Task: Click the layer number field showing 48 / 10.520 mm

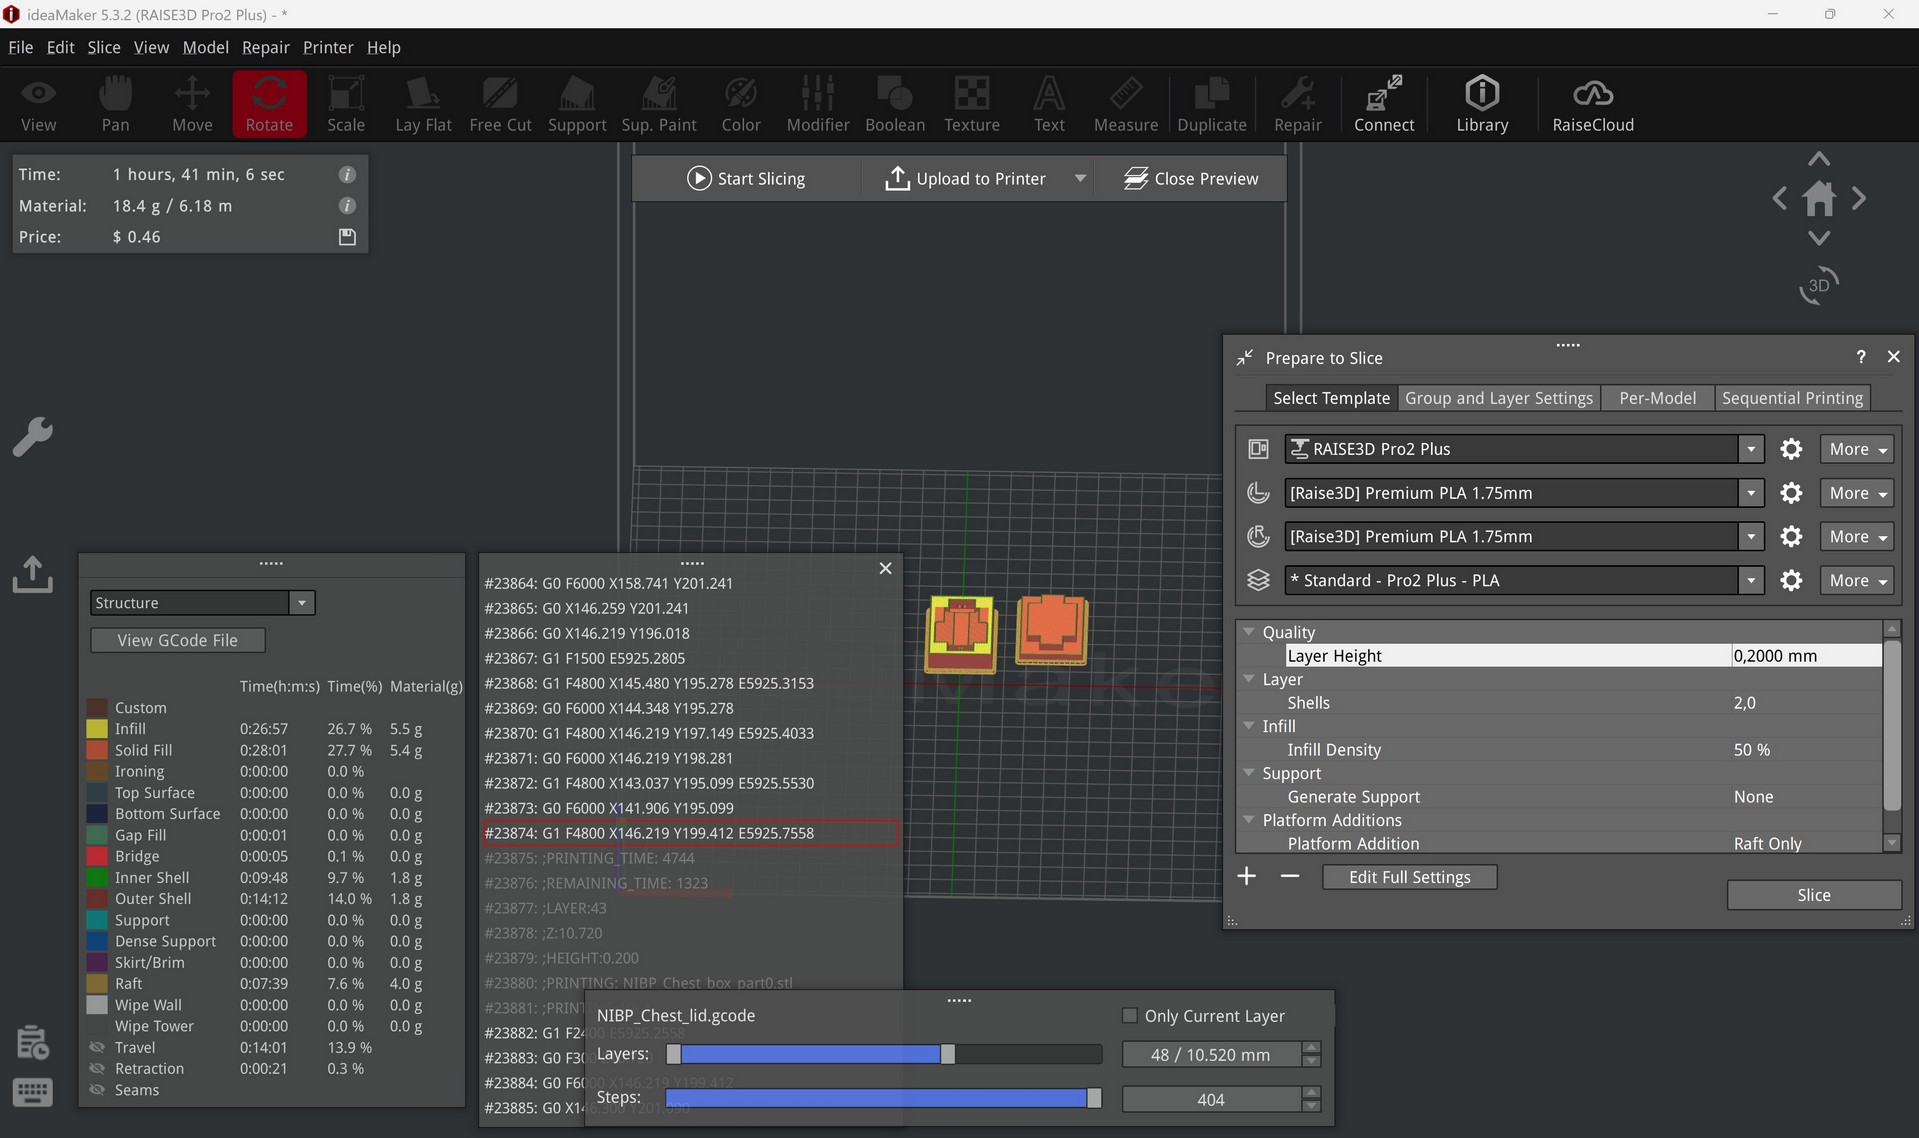Action: pyautogui.click(x=1211, y=1055)
